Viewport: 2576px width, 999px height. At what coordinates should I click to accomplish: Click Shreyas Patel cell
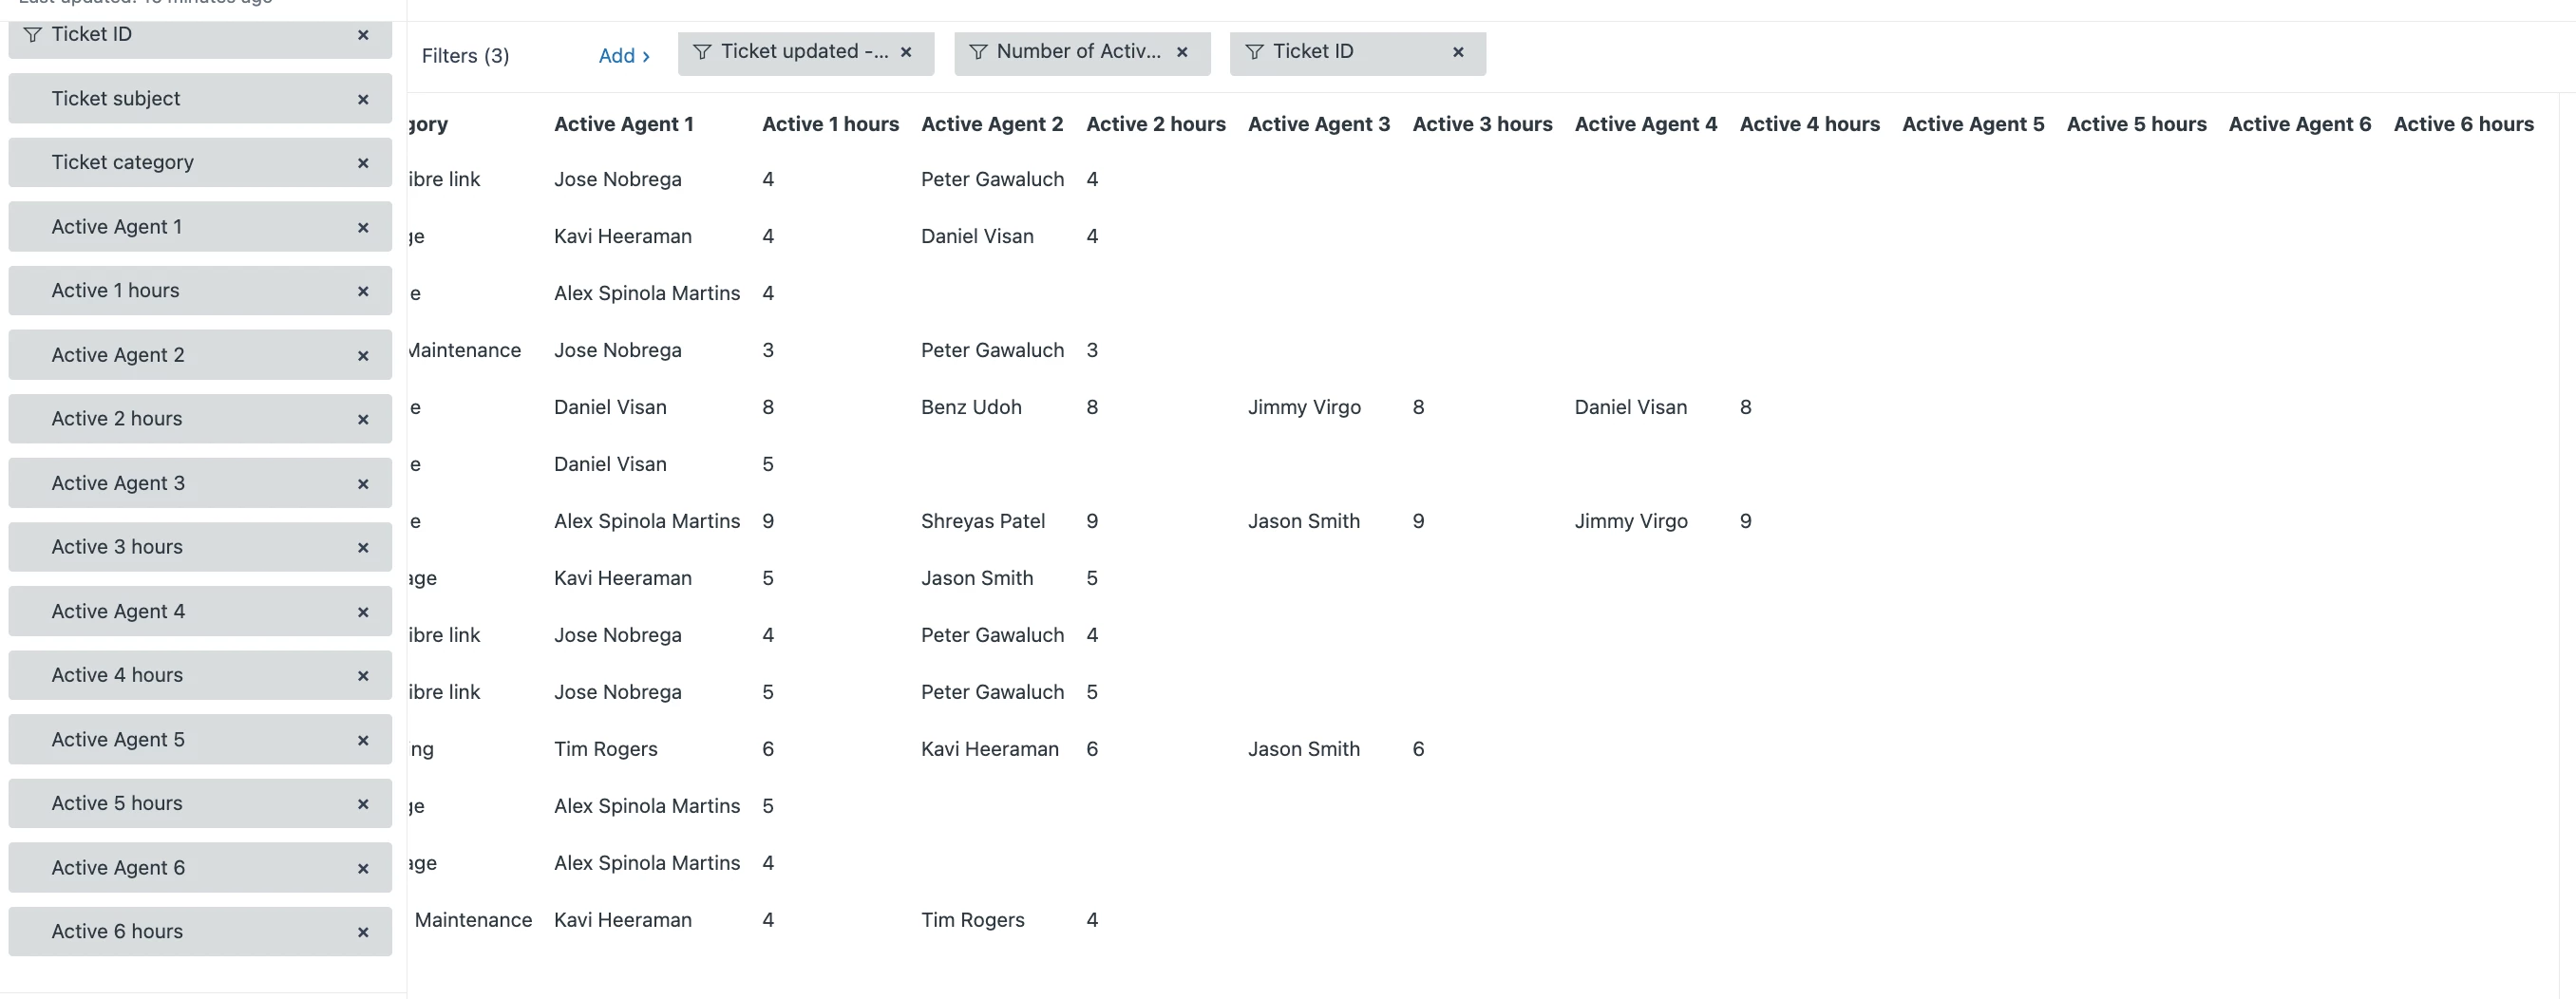pos(983,521)
